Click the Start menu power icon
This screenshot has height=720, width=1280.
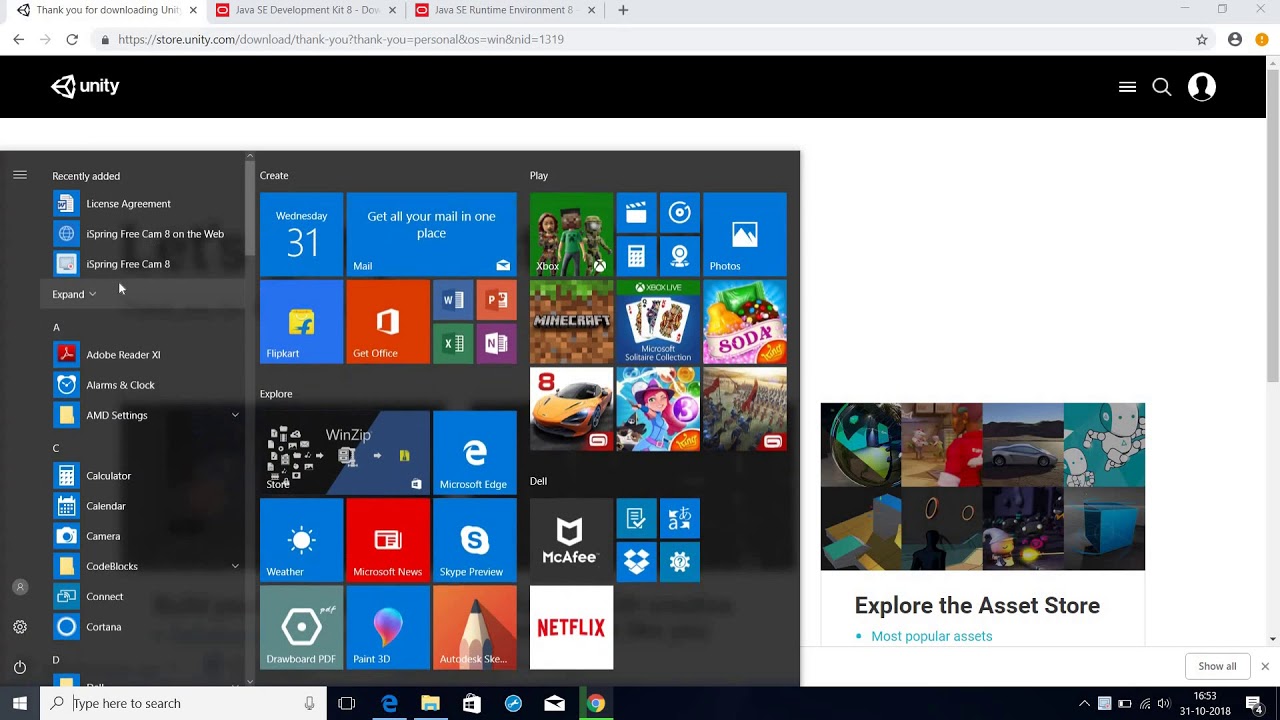tap(20, 667)
